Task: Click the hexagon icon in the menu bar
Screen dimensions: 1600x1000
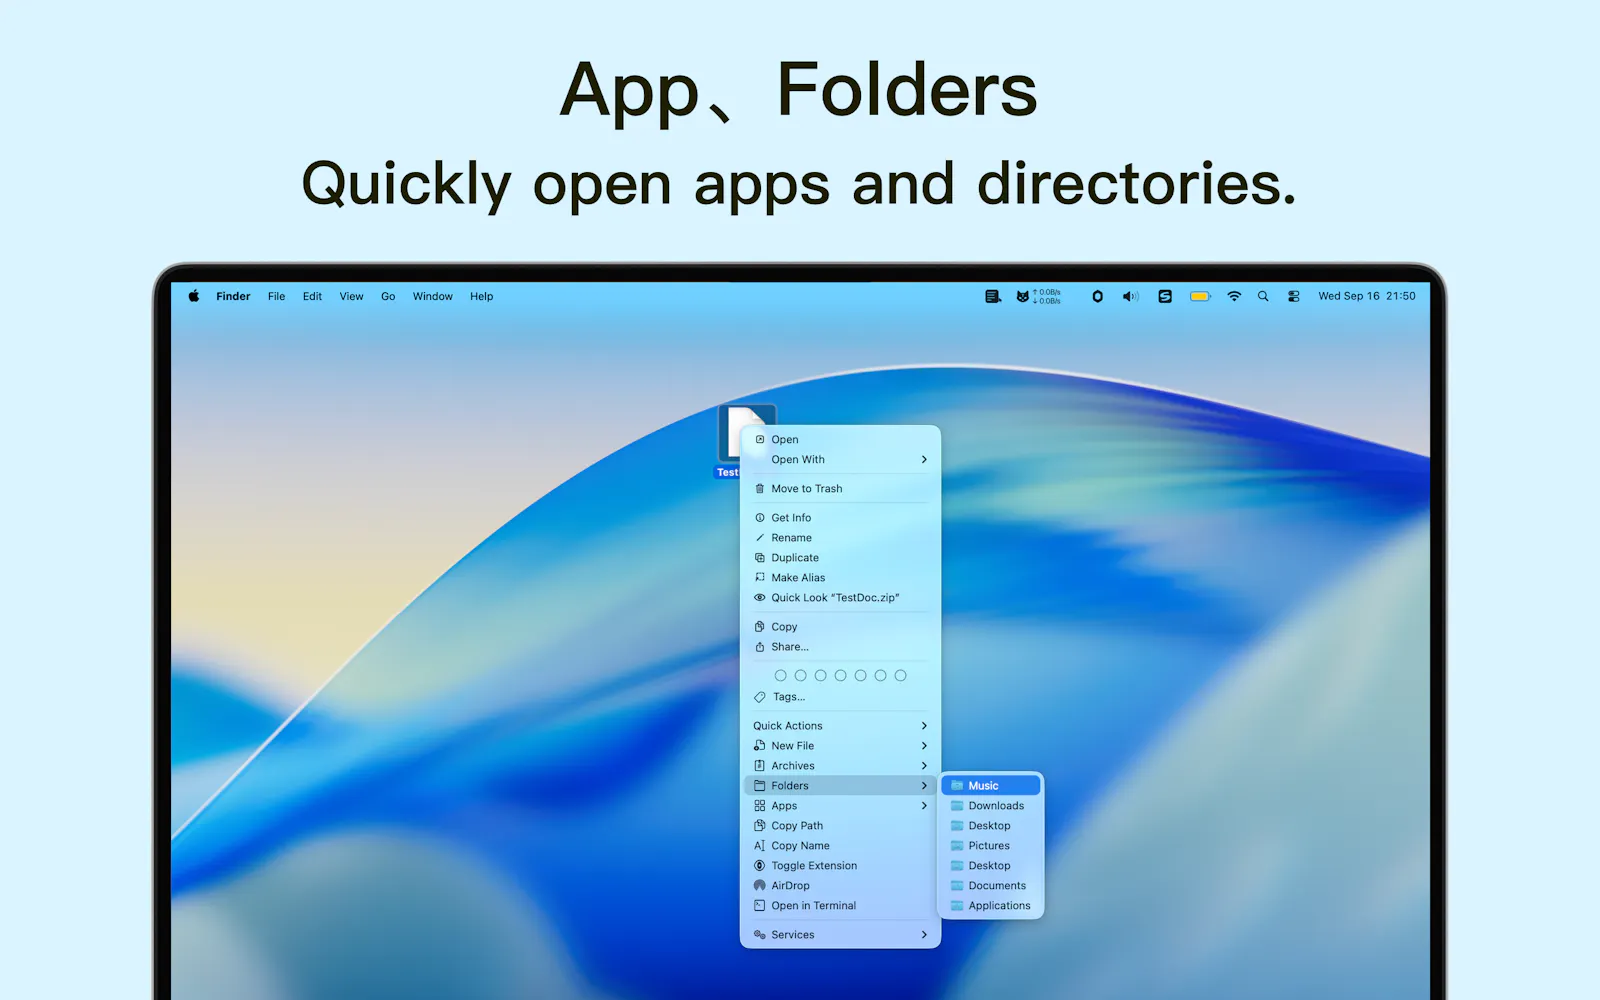Action: click(x=1097, y=297)
